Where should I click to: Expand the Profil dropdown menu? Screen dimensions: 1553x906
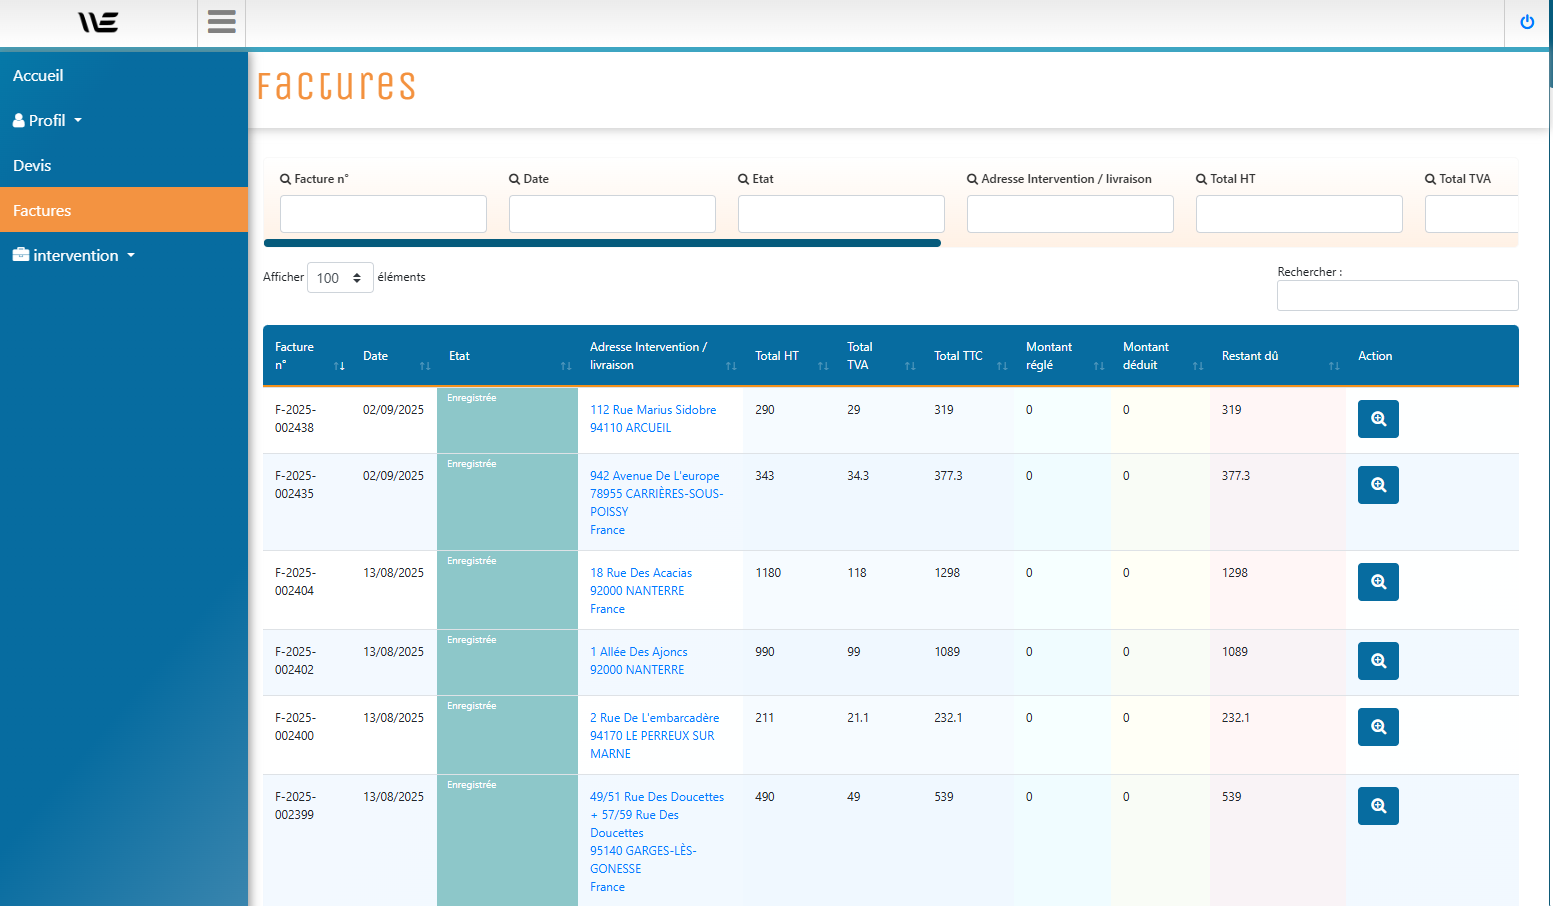click(x=47, y=121)
